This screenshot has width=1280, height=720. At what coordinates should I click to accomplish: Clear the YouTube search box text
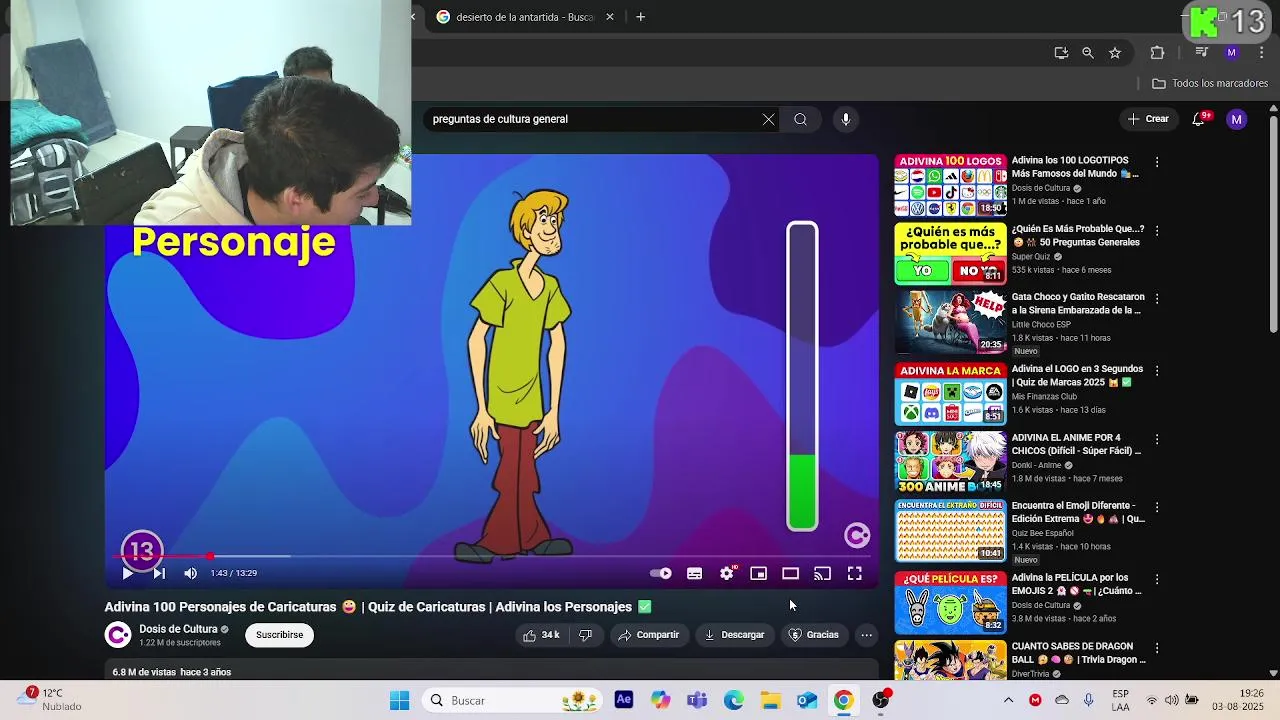point(768,119)
